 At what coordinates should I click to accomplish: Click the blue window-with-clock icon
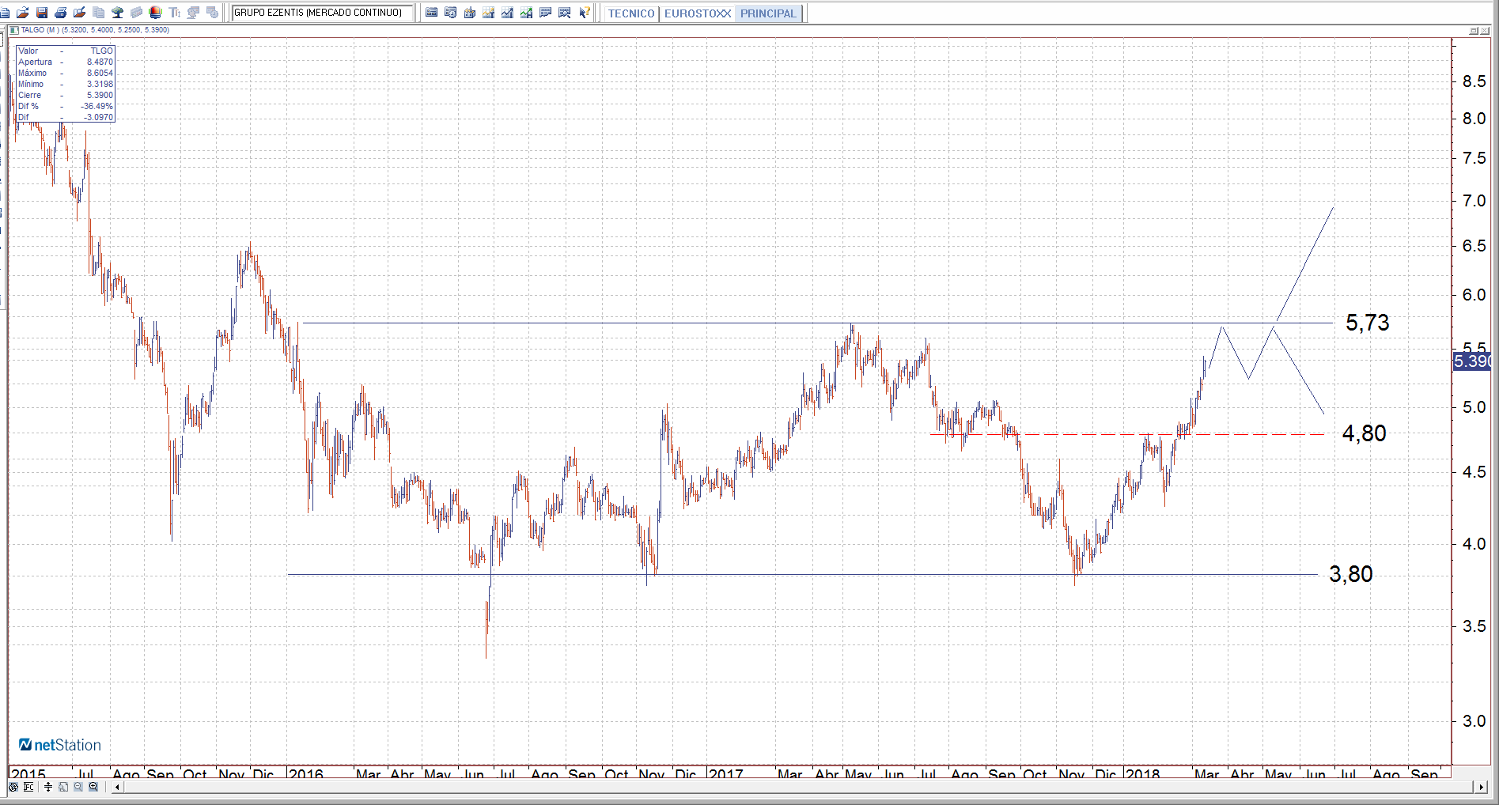(450, 13)
